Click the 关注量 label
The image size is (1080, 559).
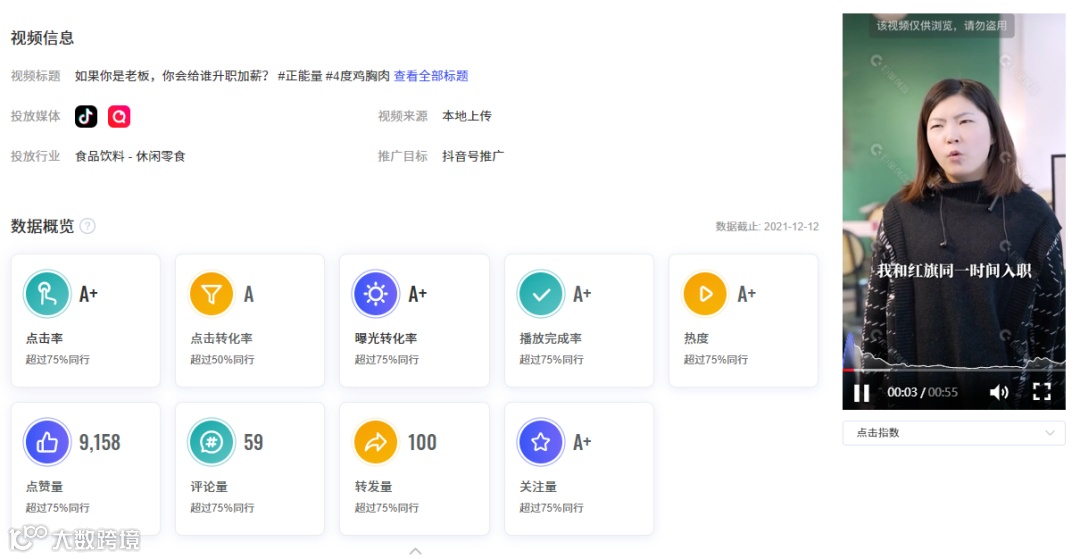(539, 487)
